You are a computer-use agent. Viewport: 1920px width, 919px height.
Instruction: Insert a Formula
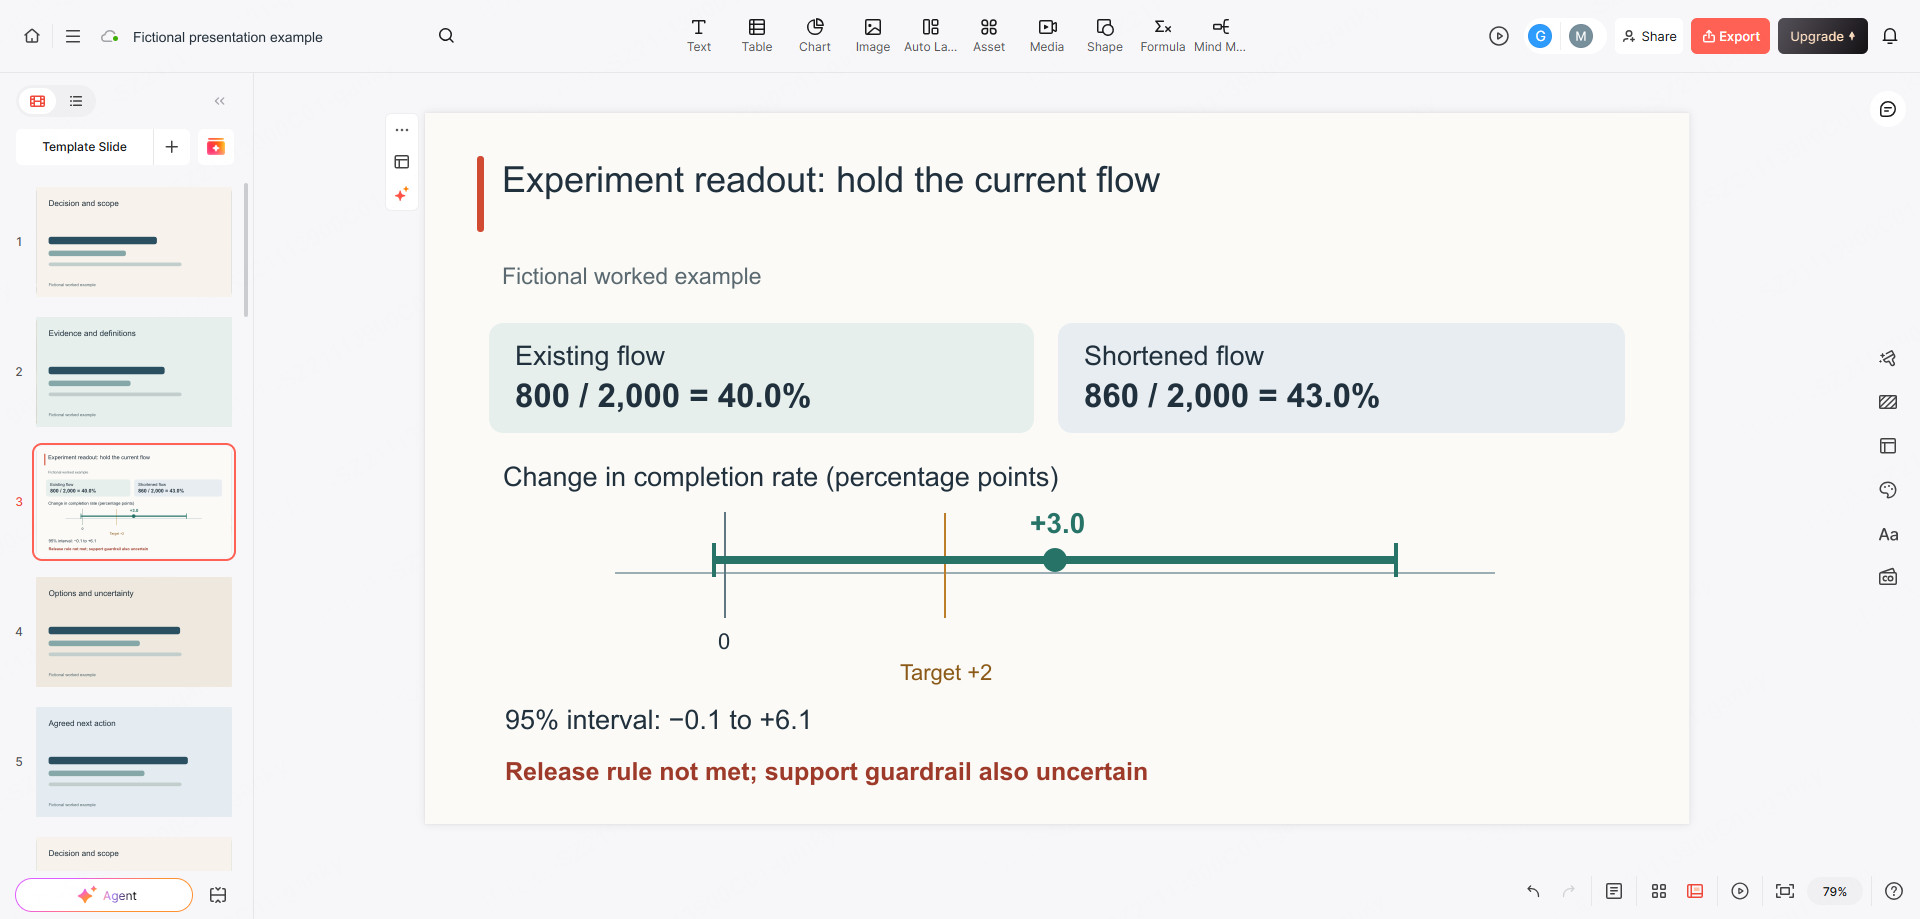tap(1163, 36)
